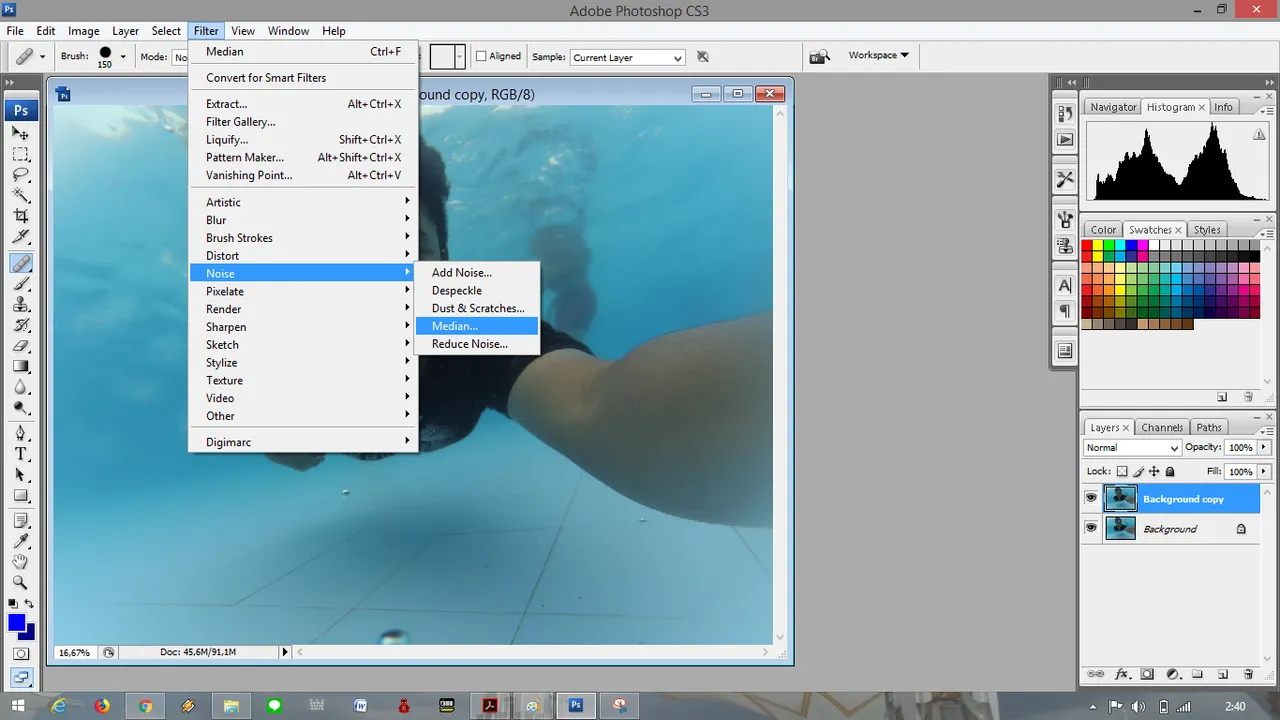This screenshot has width=1280, height=720.
Task: Select the Slice tool
Action: [x=21, y=238]
